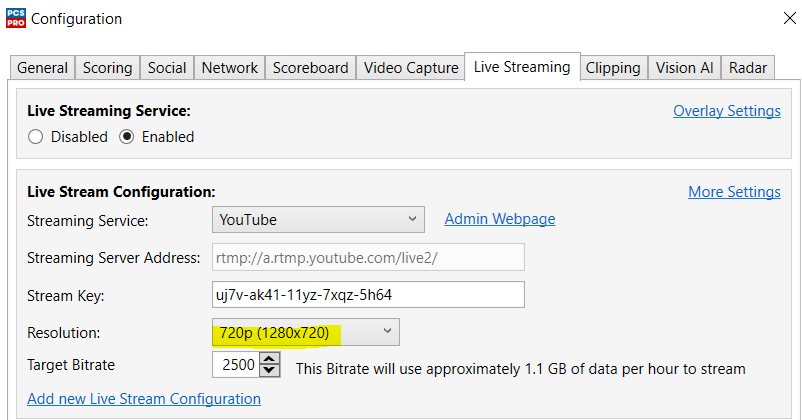The image size is (802, 420).
Task: Increase Target Bitrate with up arrow
Action: tap(269, 360)
